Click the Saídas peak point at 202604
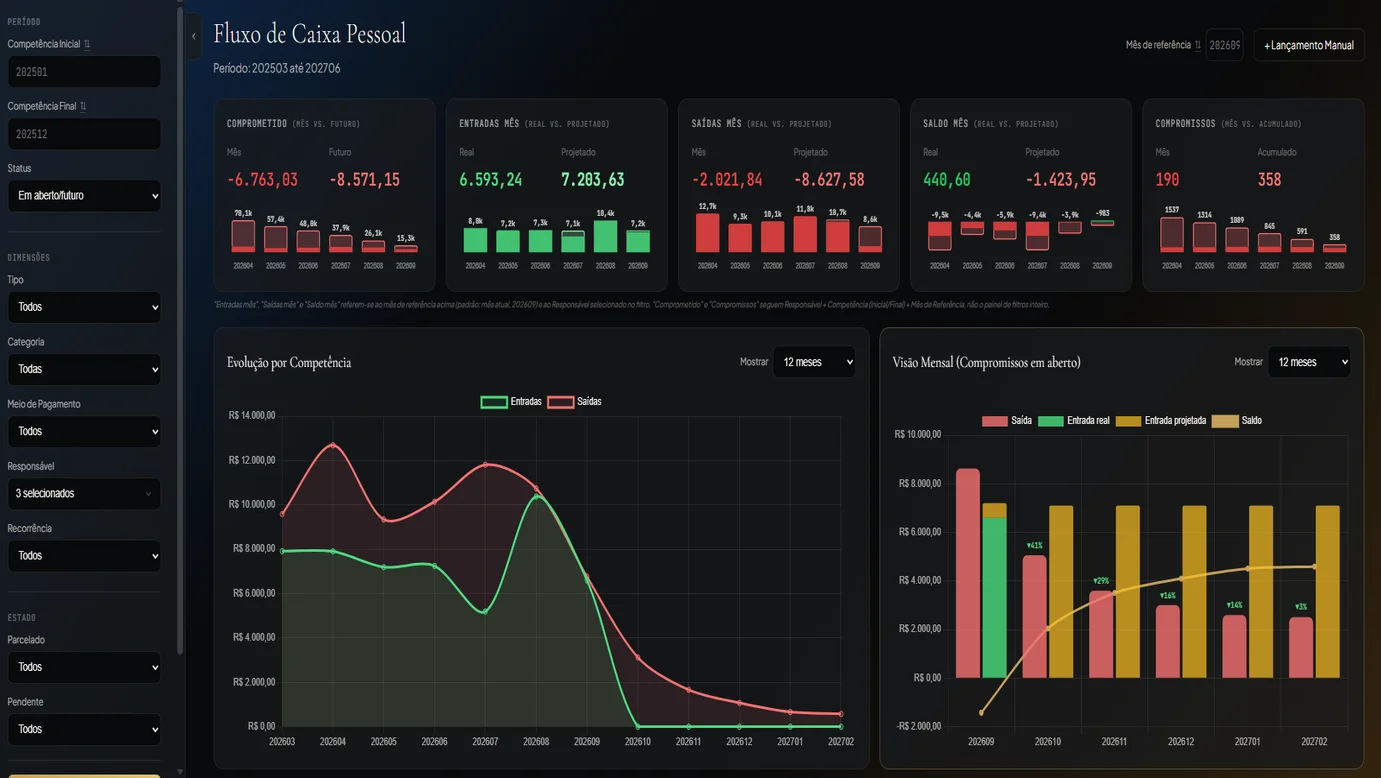This screenshot has height=778, width=1381. tap(333, 445)
